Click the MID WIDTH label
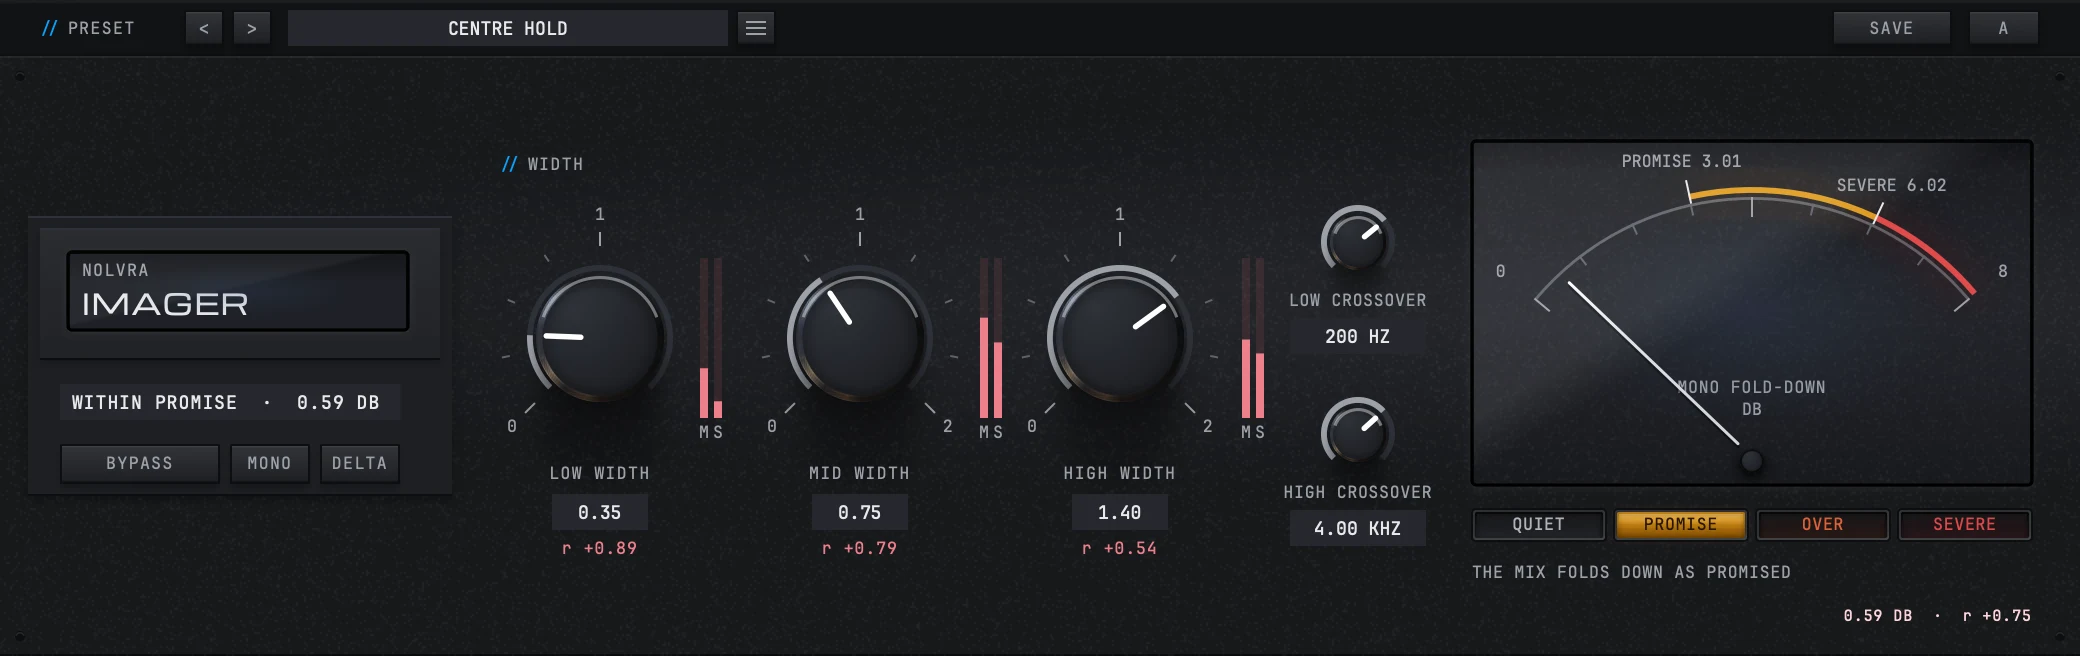Viewport: 2080px width, 656px height. 860,473
